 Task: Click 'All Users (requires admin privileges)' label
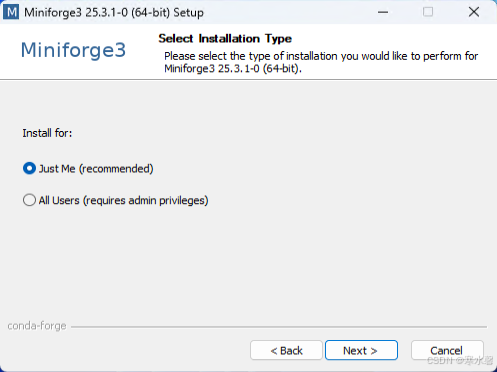[123, 200]
